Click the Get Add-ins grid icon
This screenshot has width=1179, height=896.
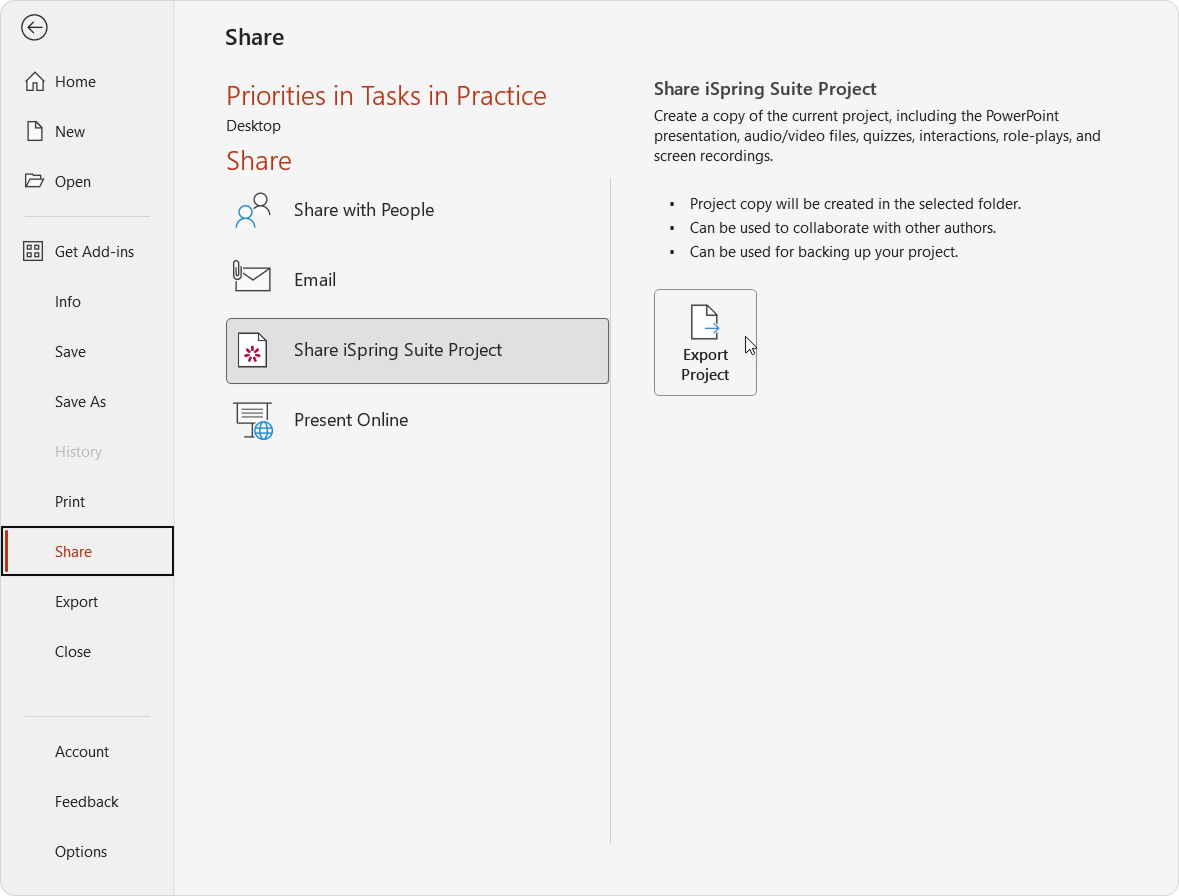(x=33, y=251)
